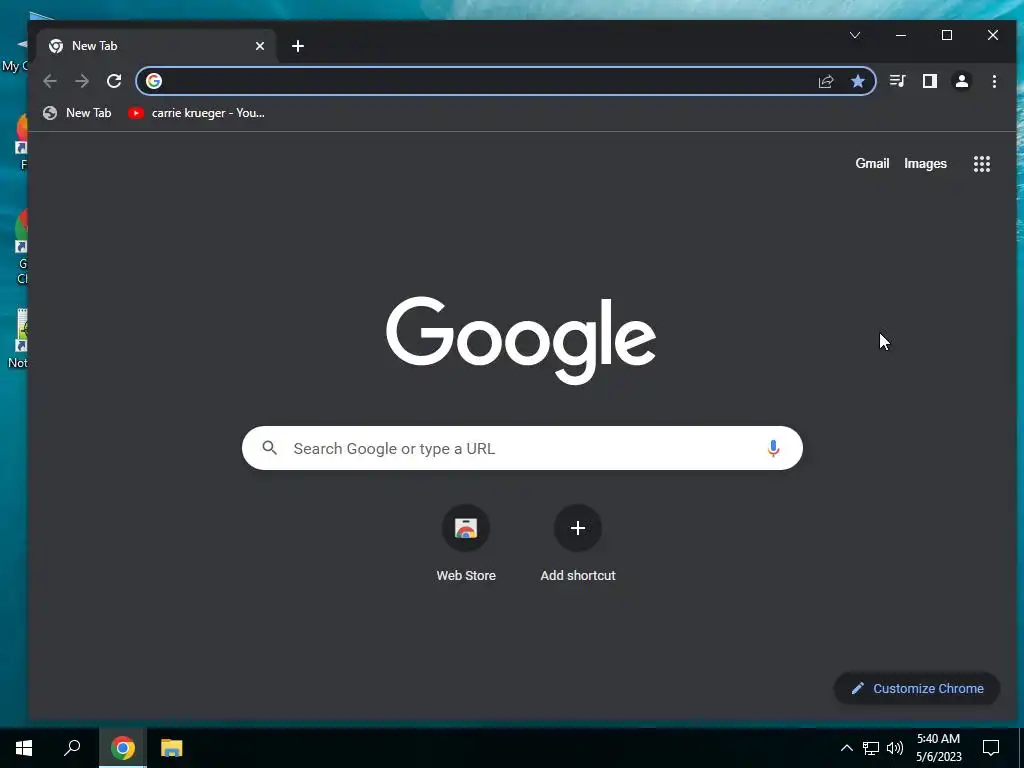Open the Images link
This screenshot has height=768, width=1024.
click(x=925, y=163)
